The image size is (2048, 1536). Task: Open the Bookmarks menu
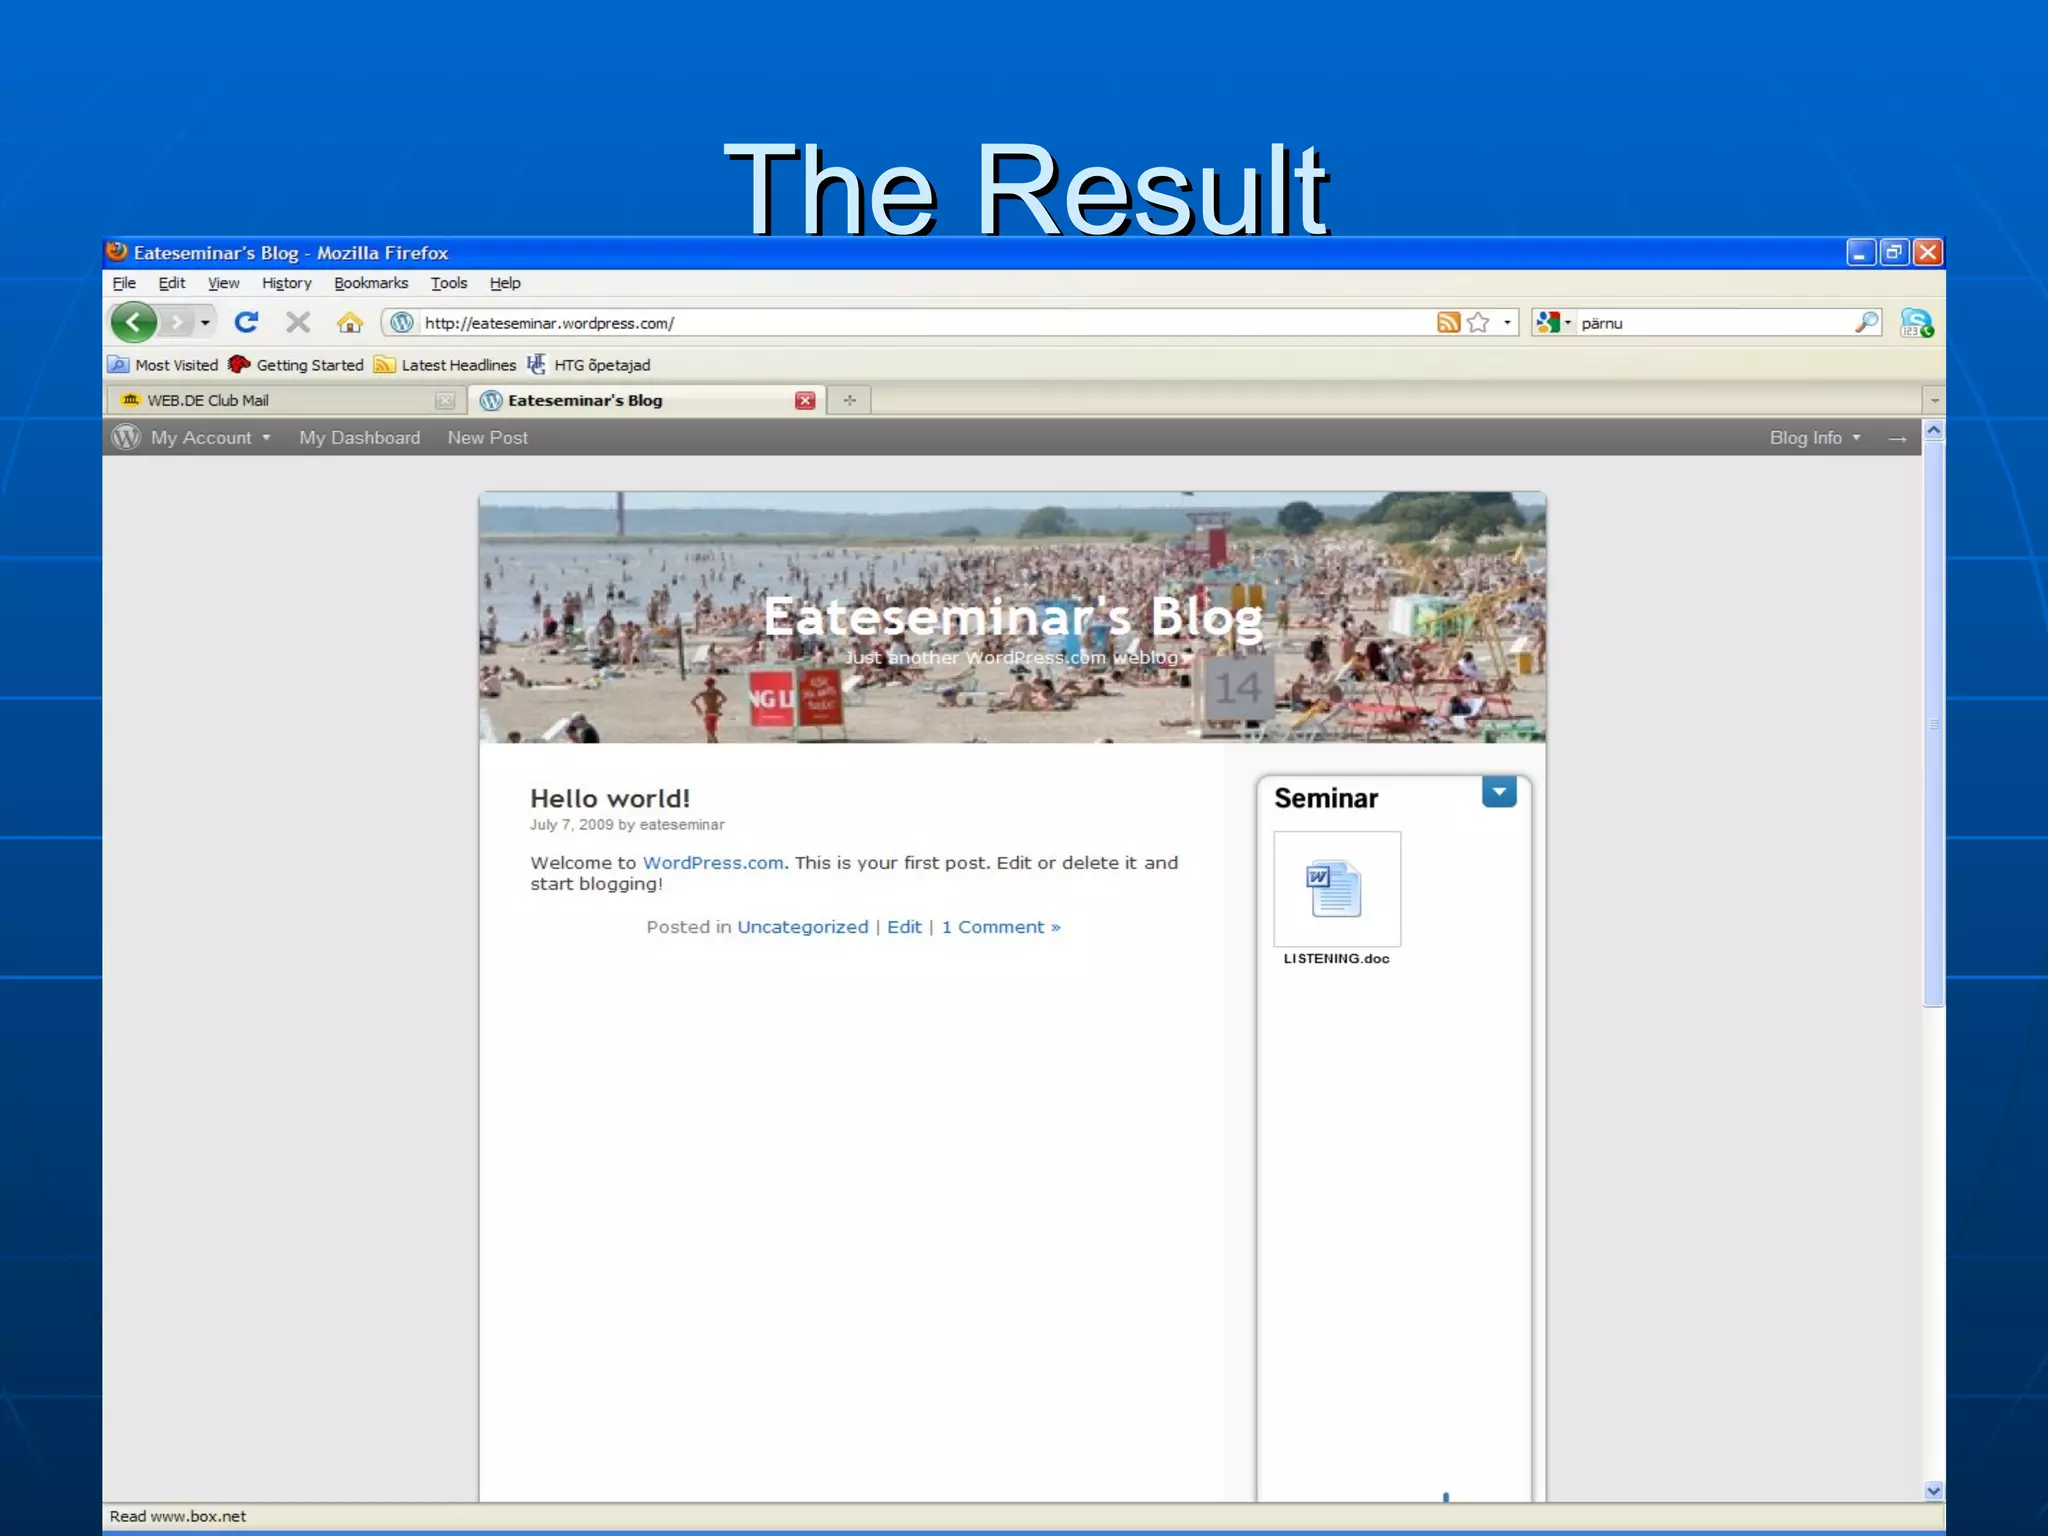[x=371, y=283]
